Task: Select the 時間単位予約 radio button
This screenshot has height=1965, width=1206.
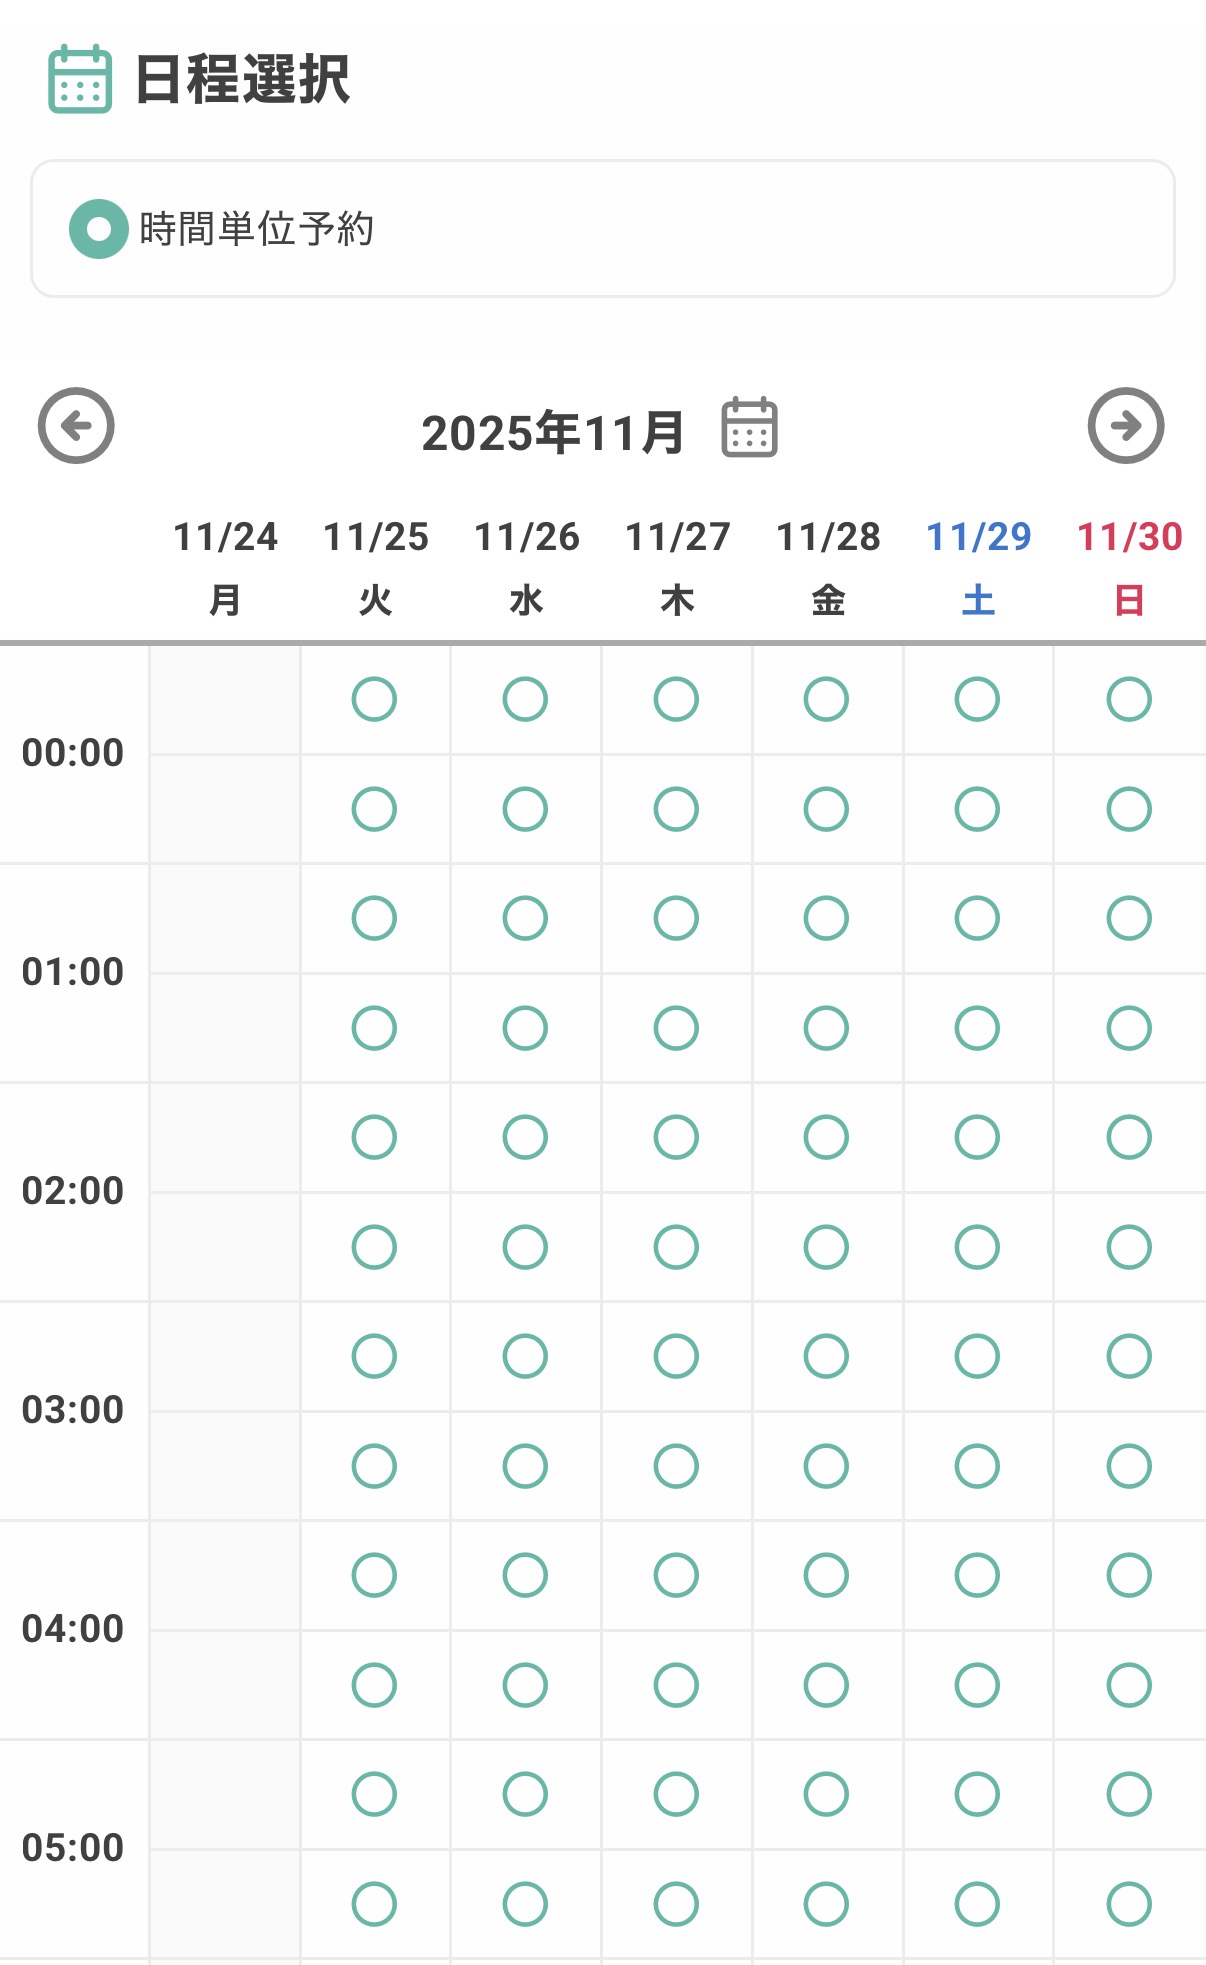Action: [x=98, y=229]
